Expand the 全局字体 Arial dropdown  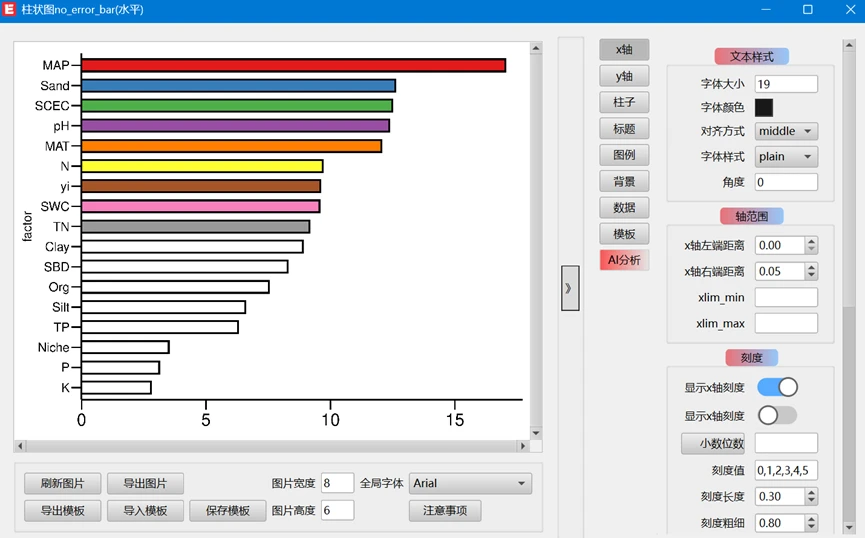(470, 484)
